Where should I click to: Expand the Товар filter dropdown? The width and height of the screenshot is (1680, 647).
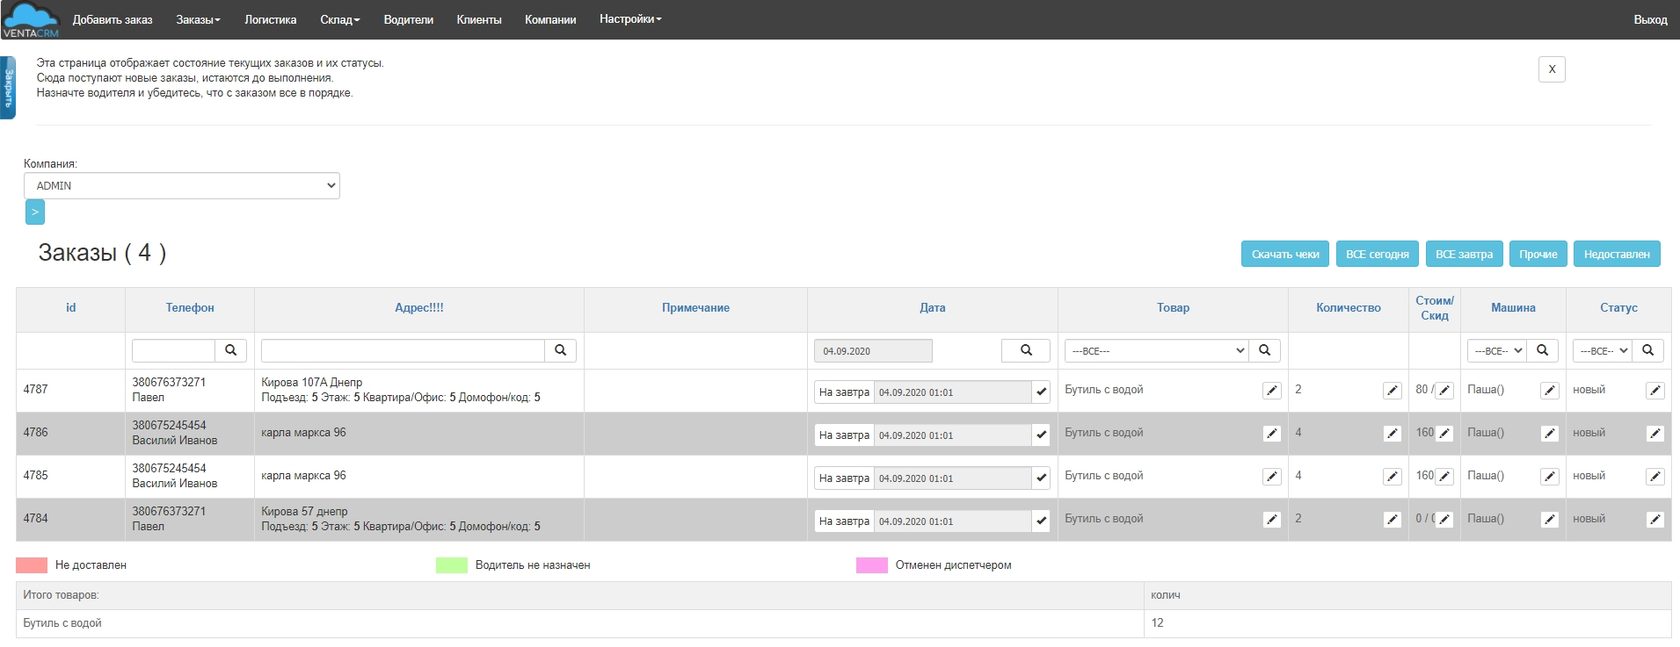click(1156, 351)
